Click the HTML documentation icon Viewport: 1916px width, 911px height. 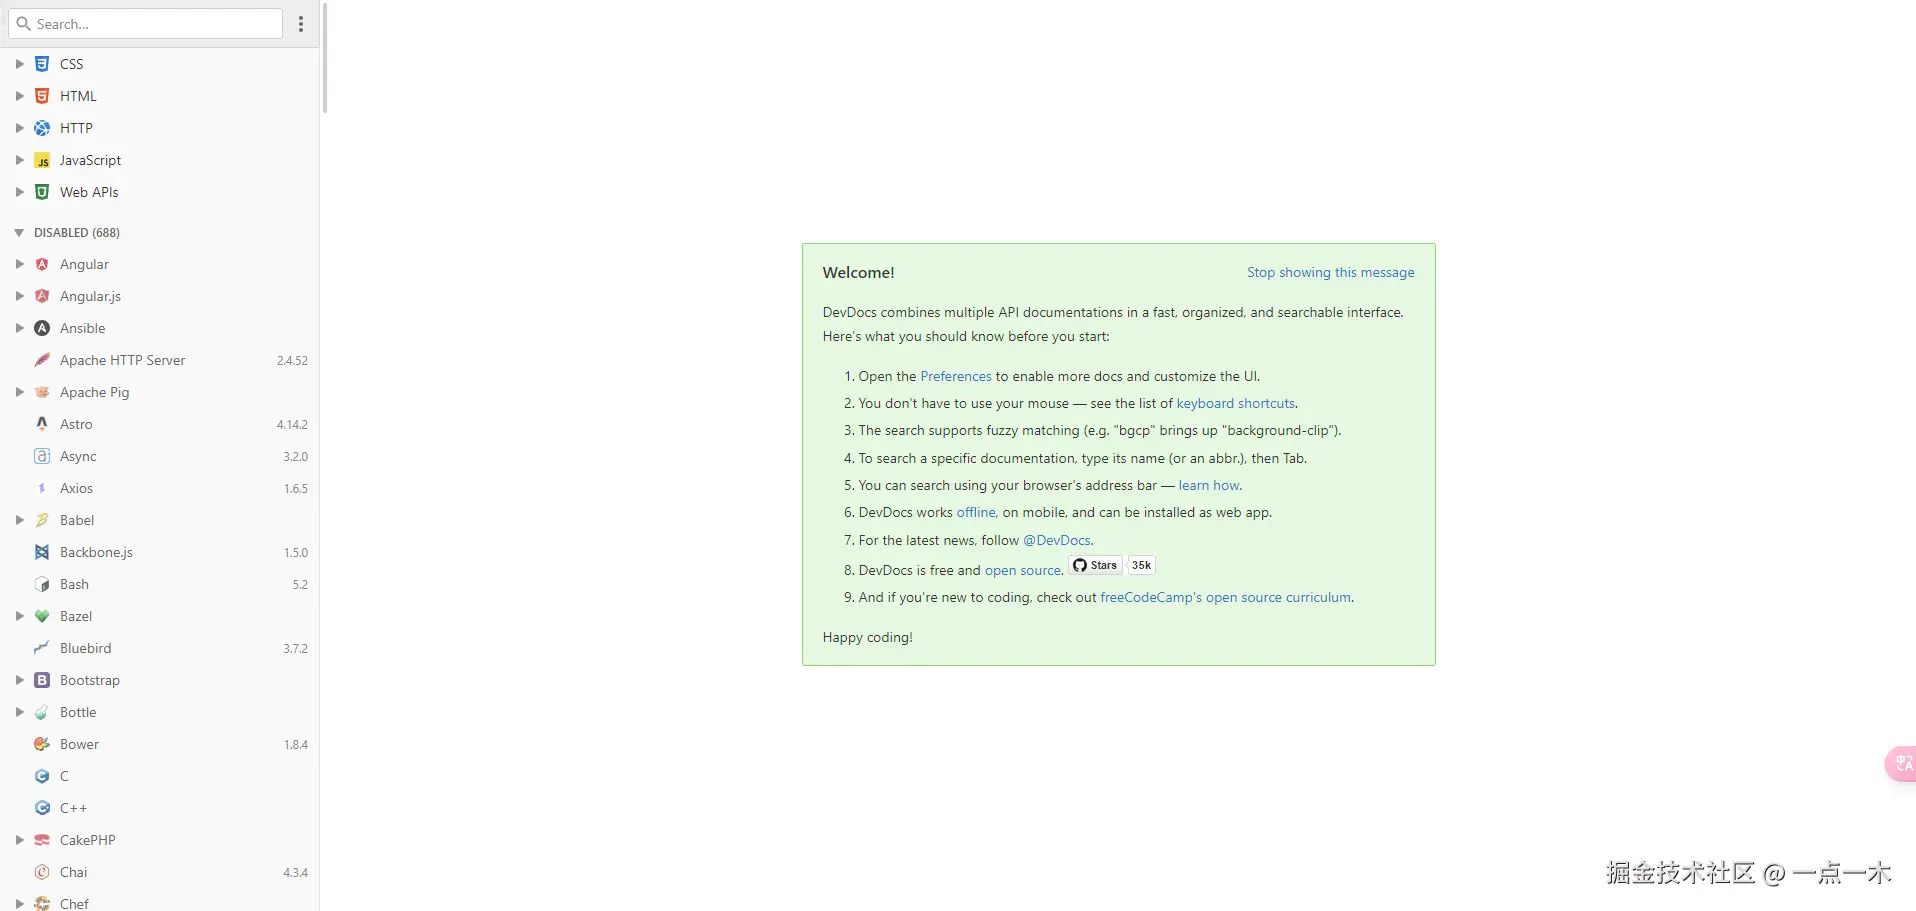click(42, 95)
